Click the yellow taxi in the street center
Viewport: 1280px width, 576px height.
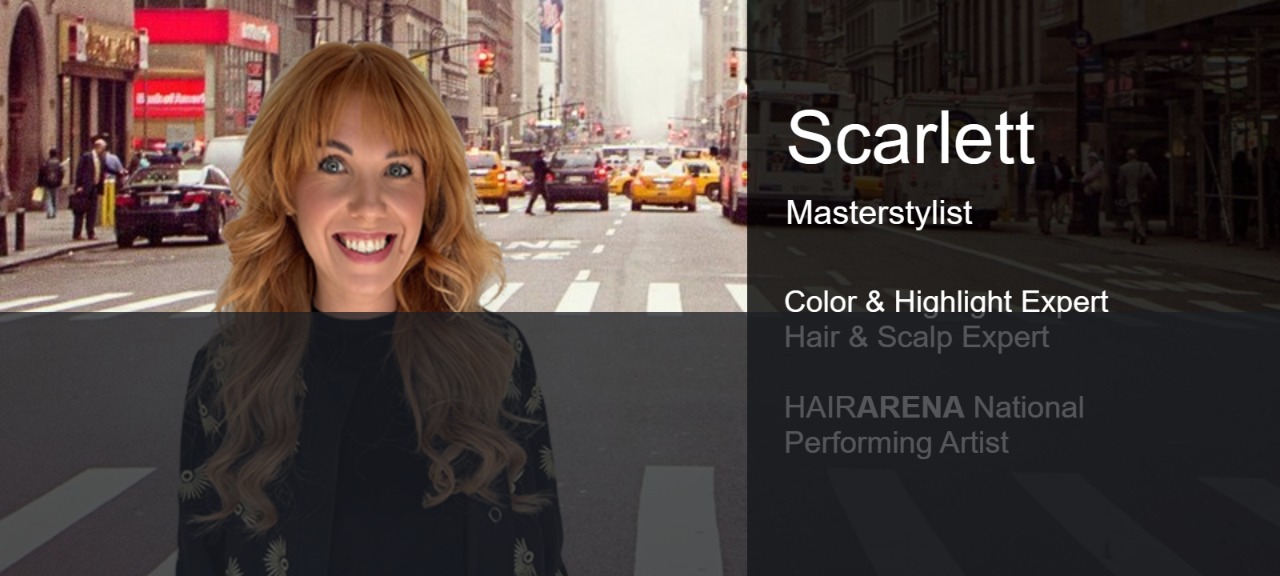pos(662,184)
